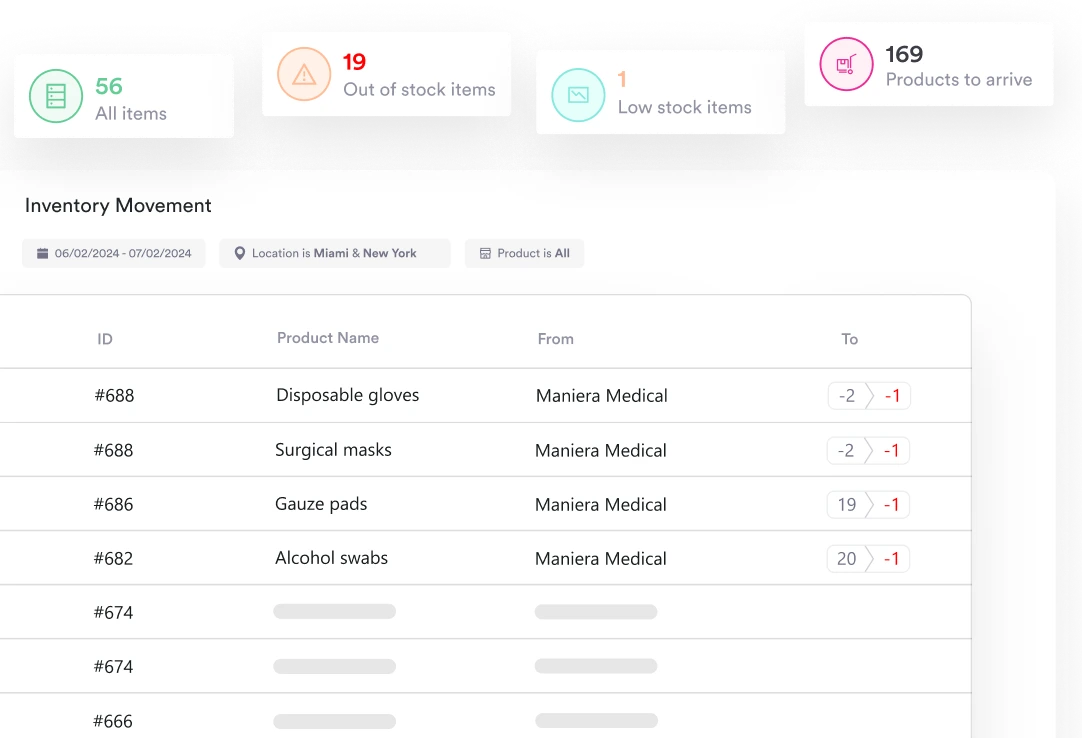The width and height of the screenshot is (1082, 738).
Task: Open the 169 Products to arrive card
Action: [928, 65]
